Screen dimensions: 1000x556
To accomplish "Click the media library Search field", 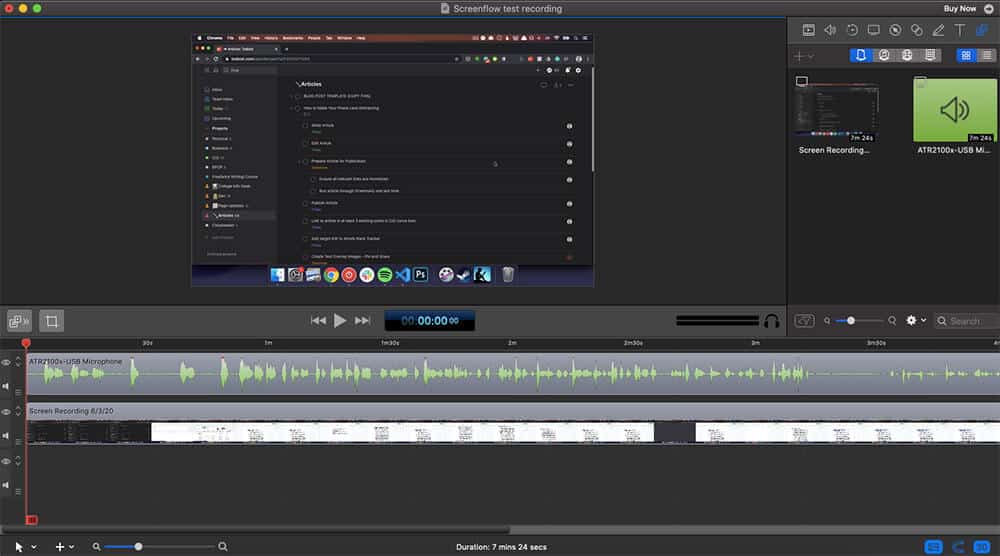I will point(966,321).
